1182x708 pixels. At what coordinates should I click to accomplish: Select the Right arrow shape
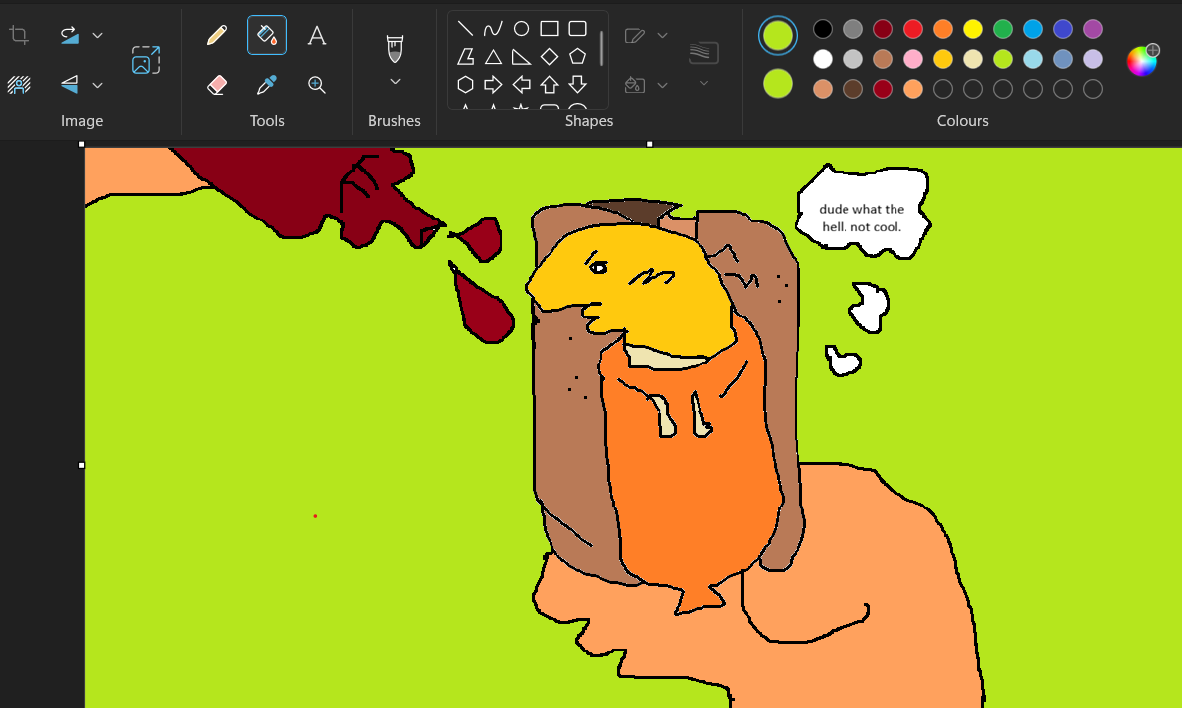pyautogui.click(x=493, y=84)
